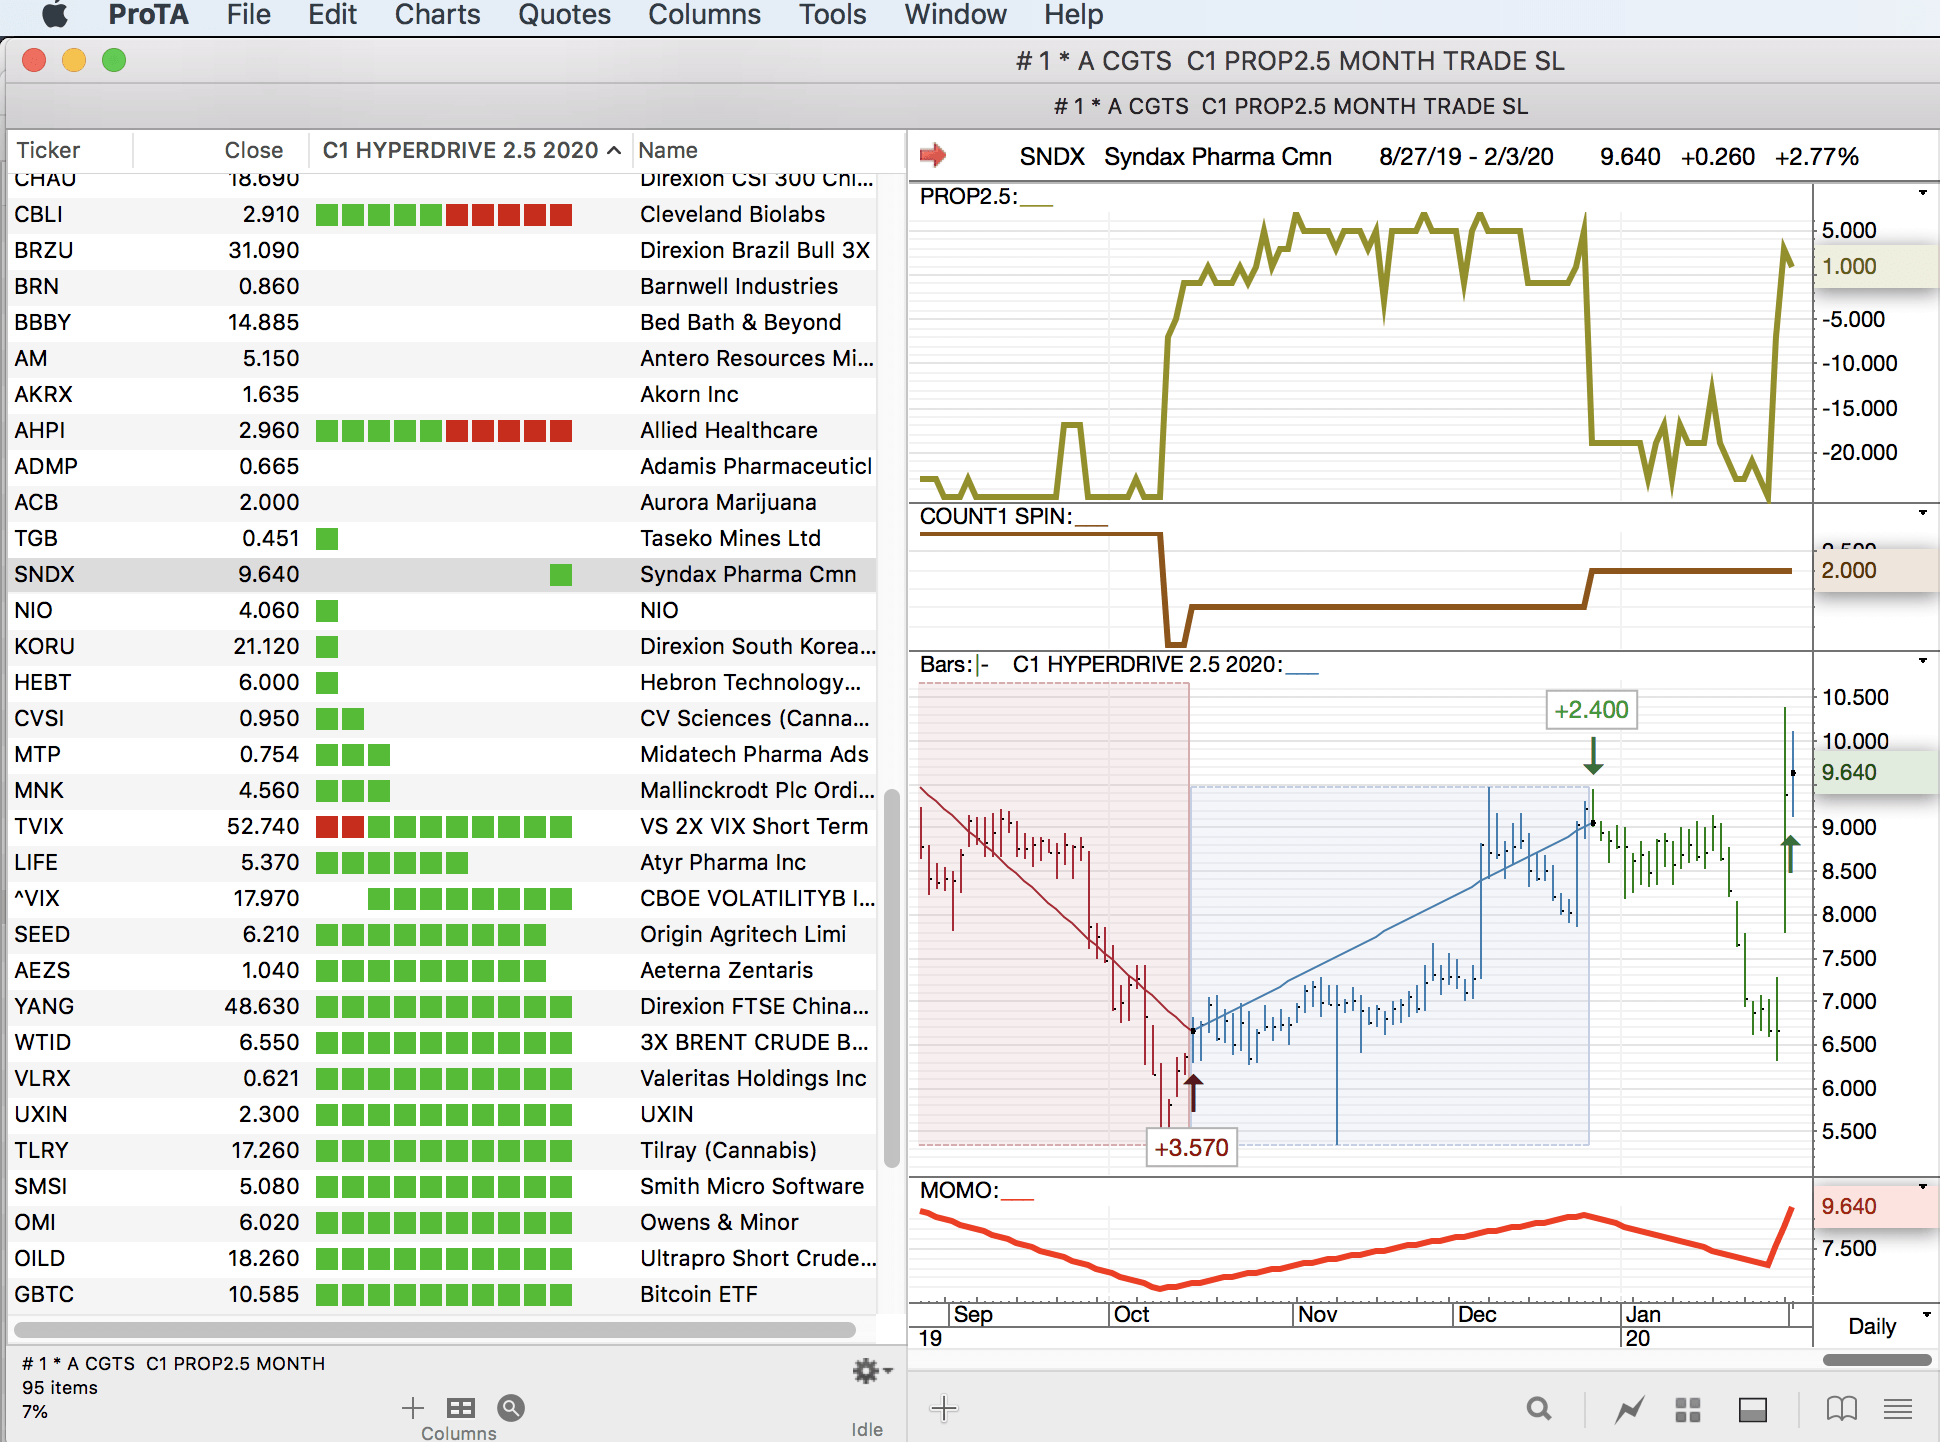The height and width of the screenshot is (1442, 1940).
Task: Click the red arrow icon beside SNDX
Action: (x=932, y=155)
